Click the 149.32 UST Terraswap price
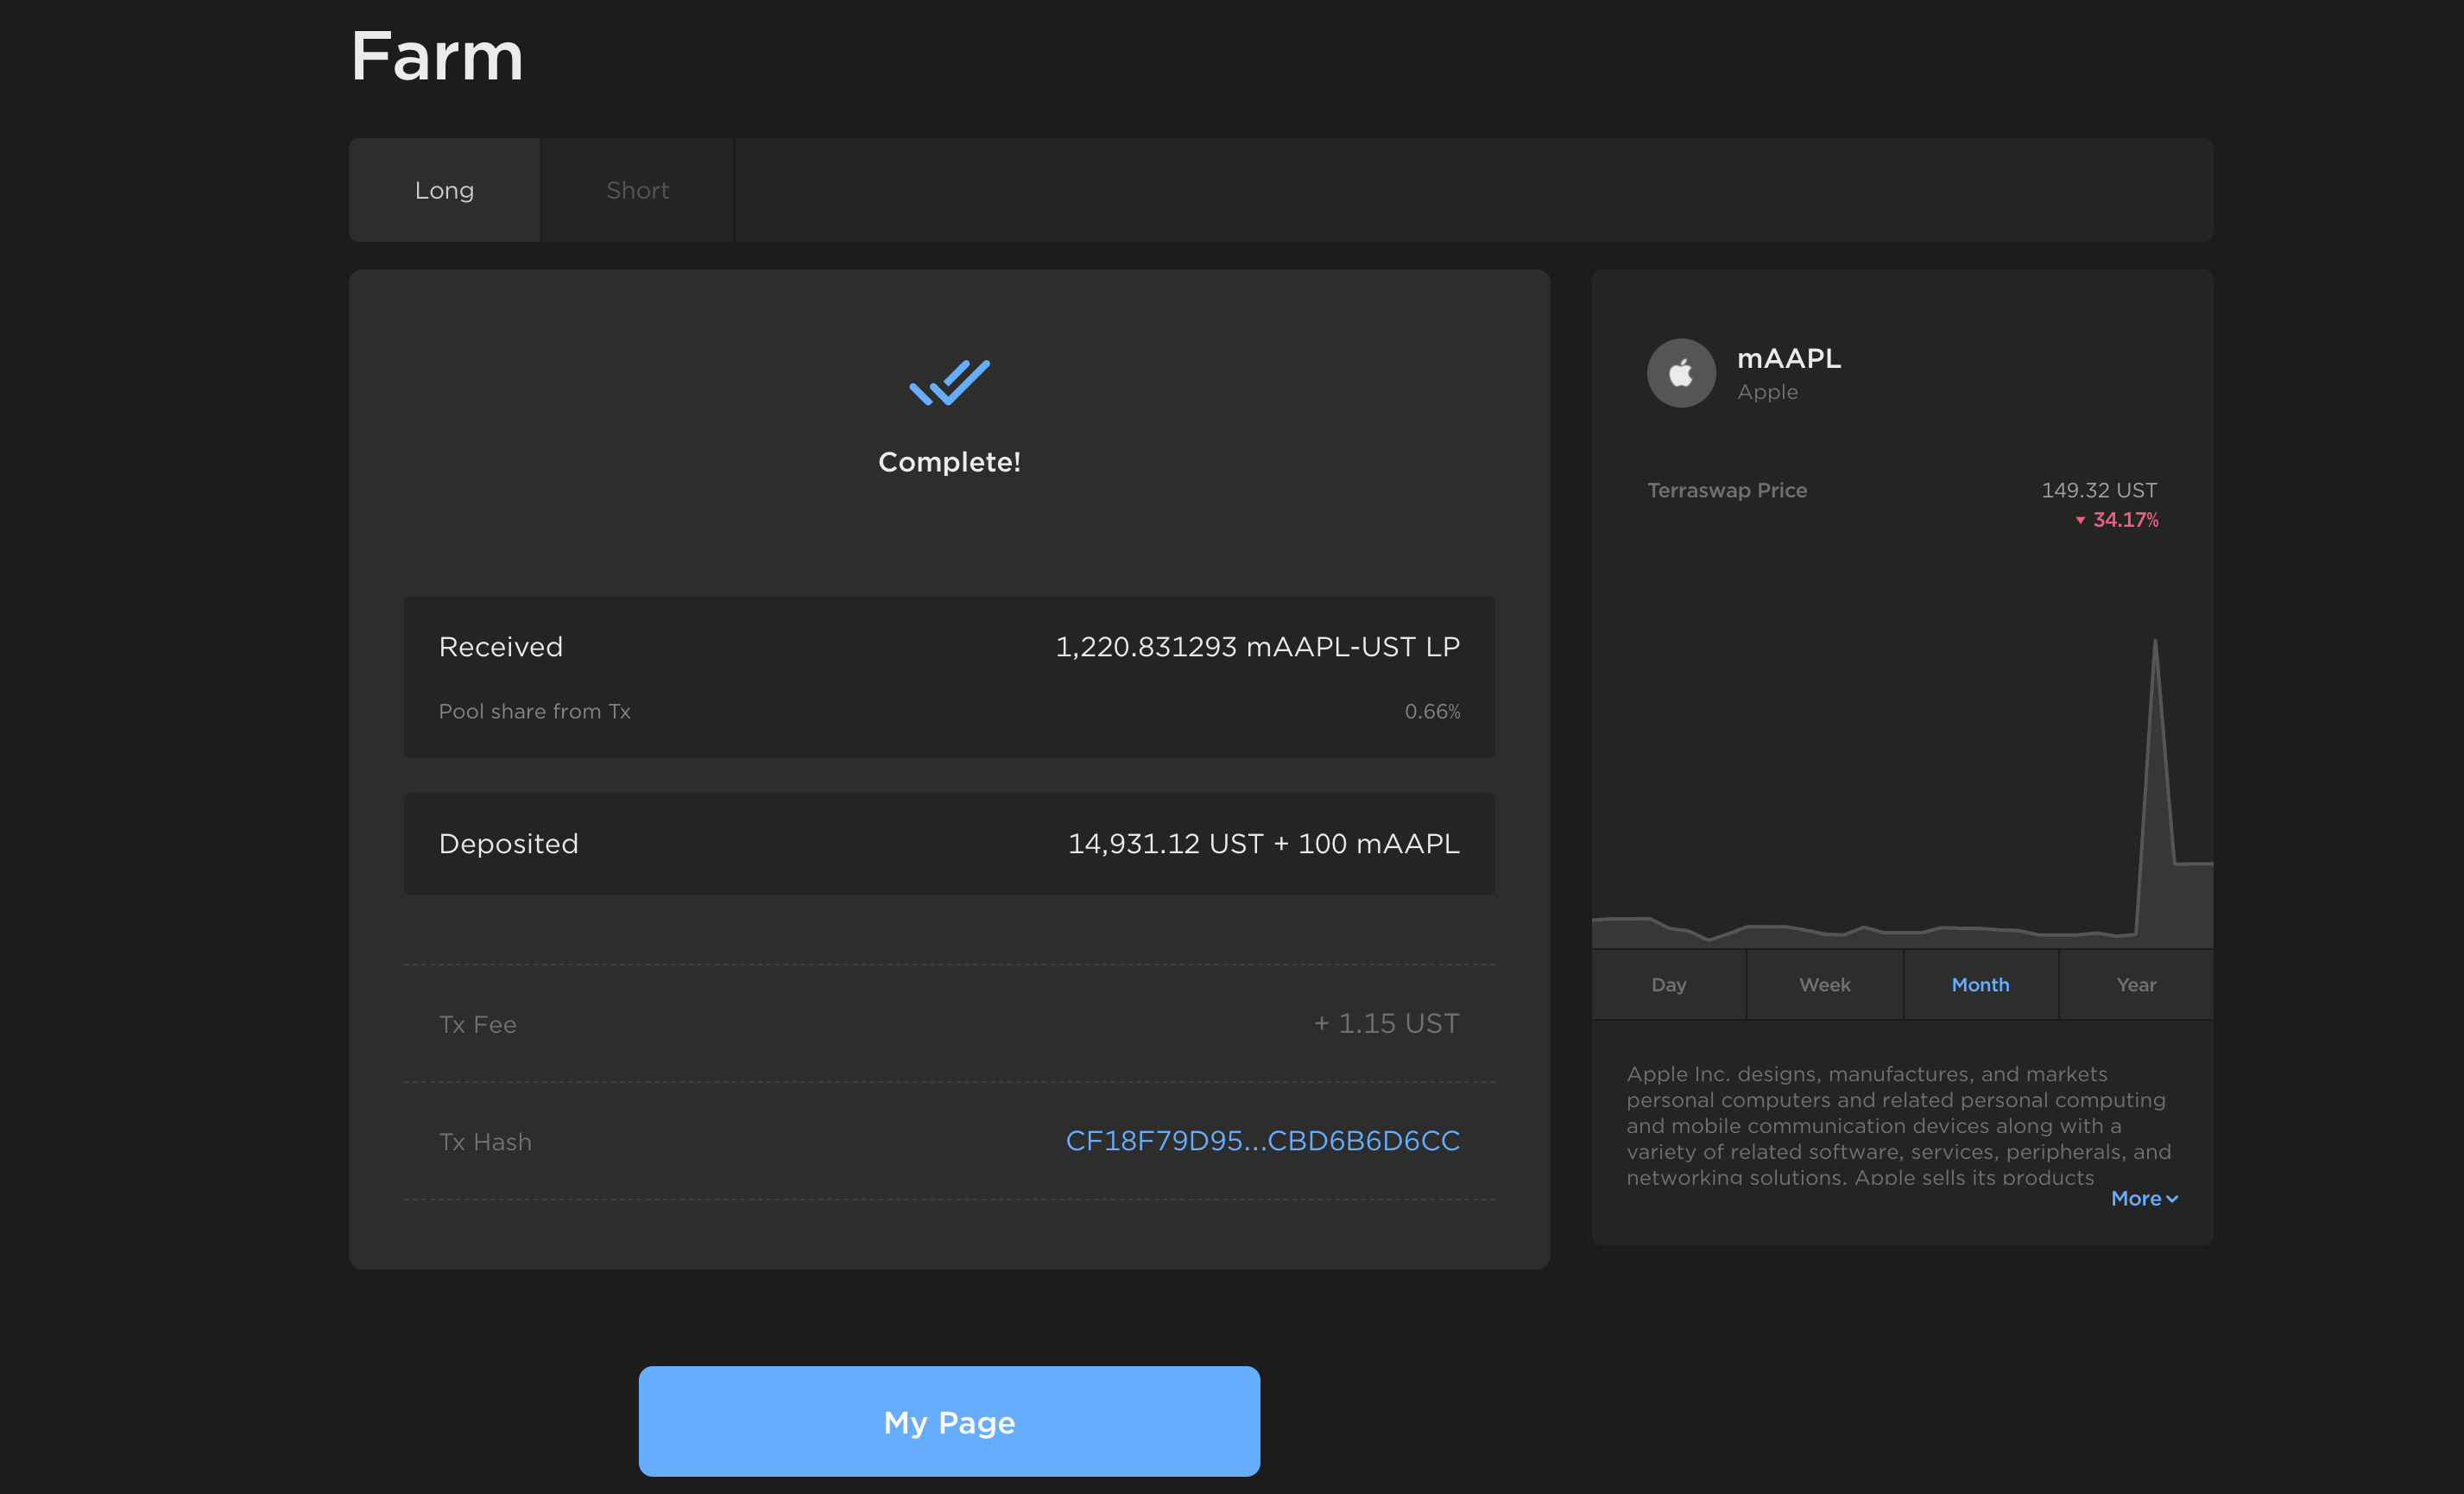 tap(2098, 490)
